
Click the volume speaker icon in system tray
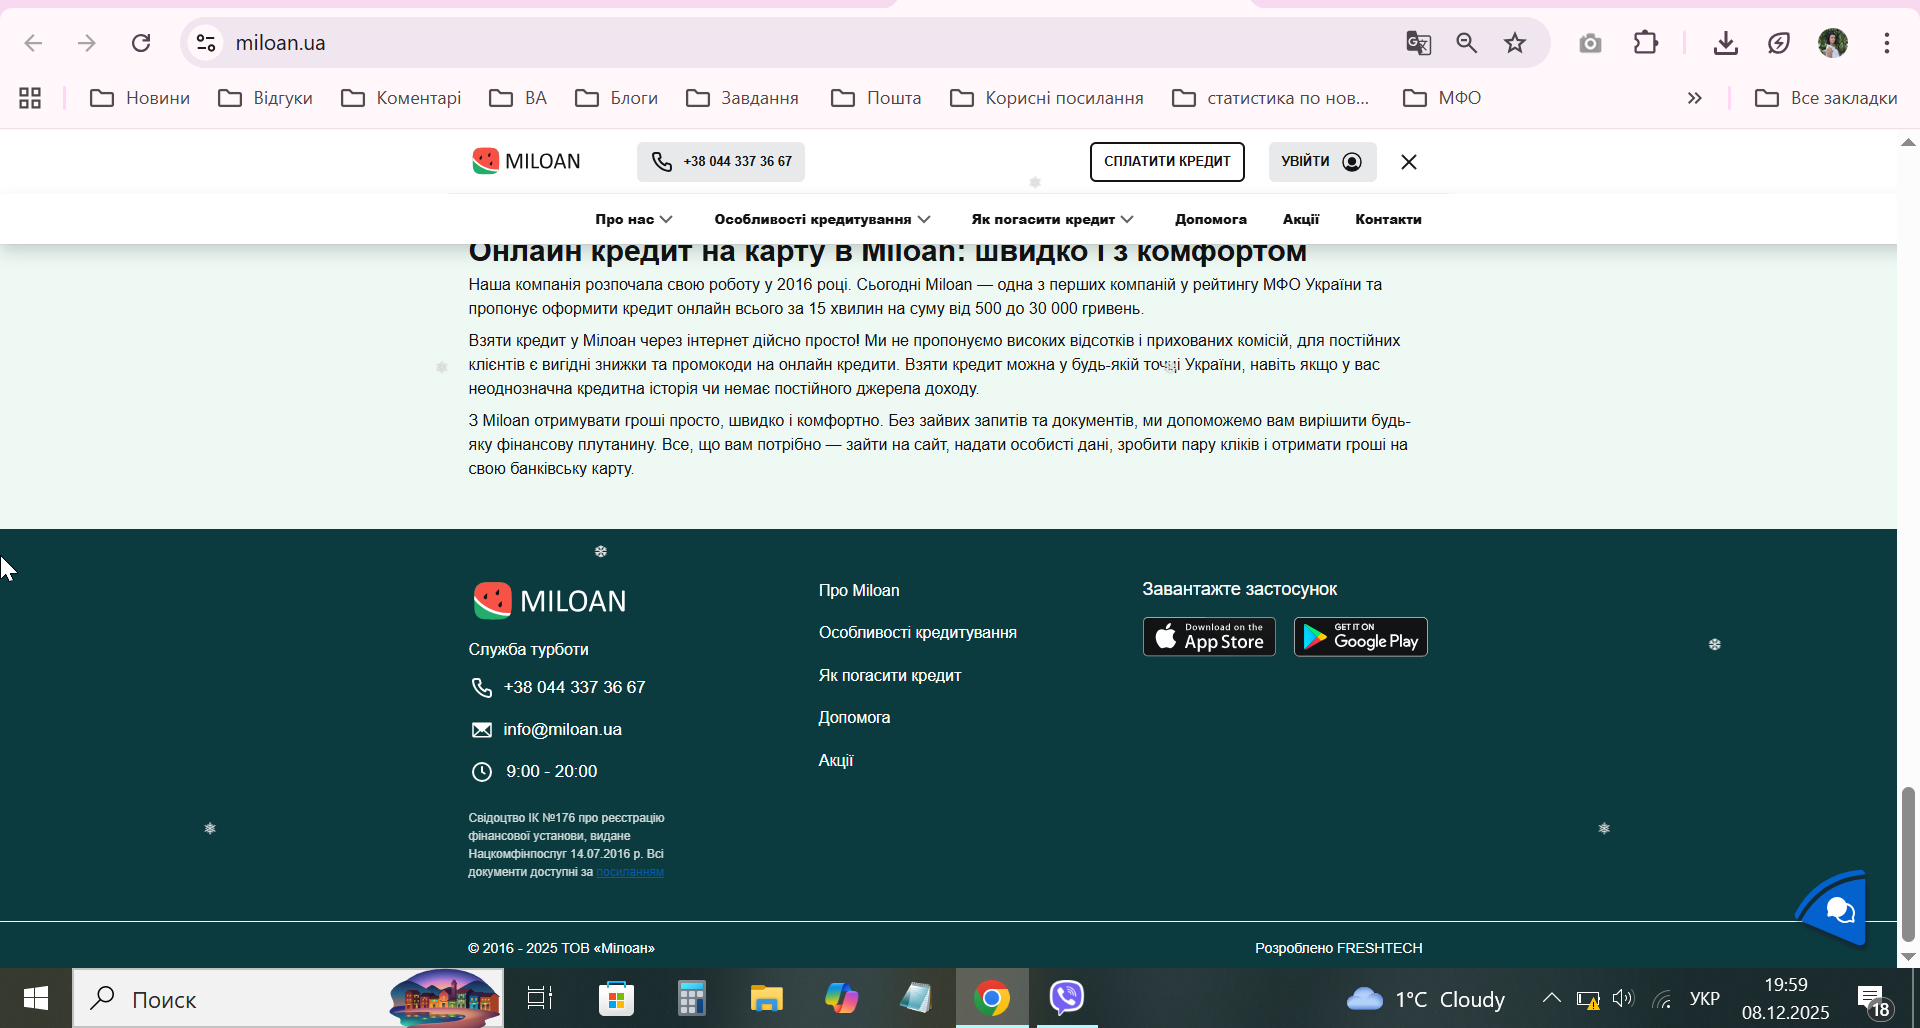point(1622,999)
